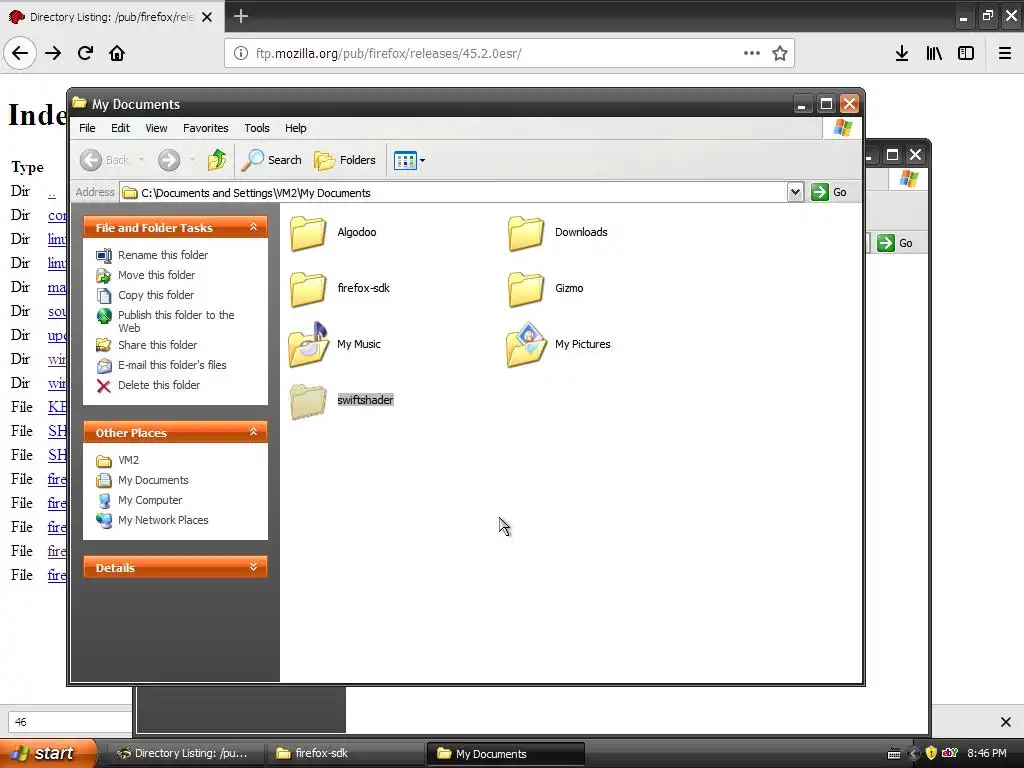Open the File menu
Screen dimensions: 1024x768
coord(87,128)
